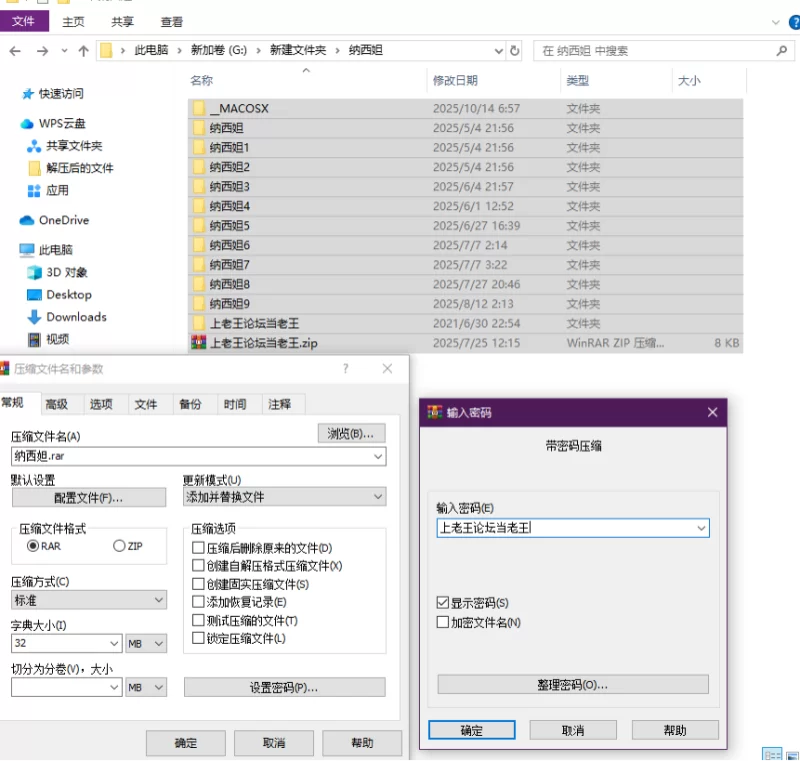Click the Downloads arrow icon in sidebar

coord(35,317)
